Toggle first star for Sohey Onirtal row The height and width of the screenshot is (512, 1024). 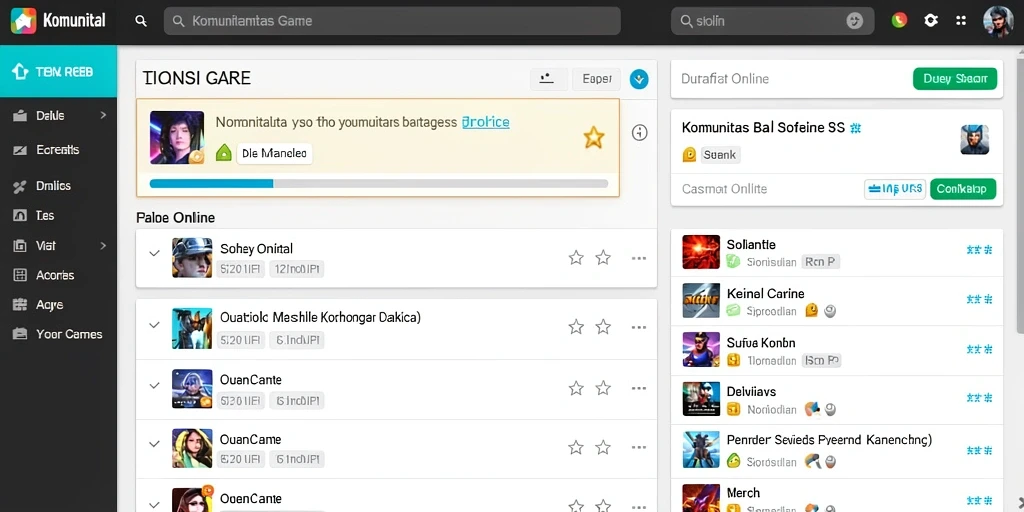pos(575,258)
